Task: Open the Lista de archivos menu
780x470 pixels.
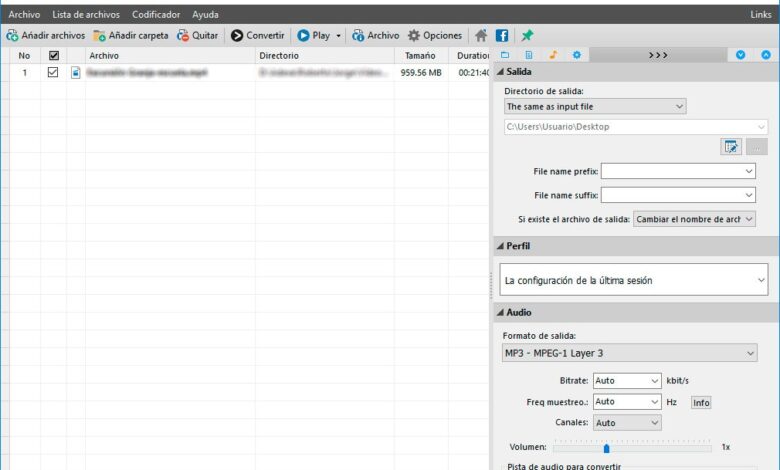Action: point(86,14)
